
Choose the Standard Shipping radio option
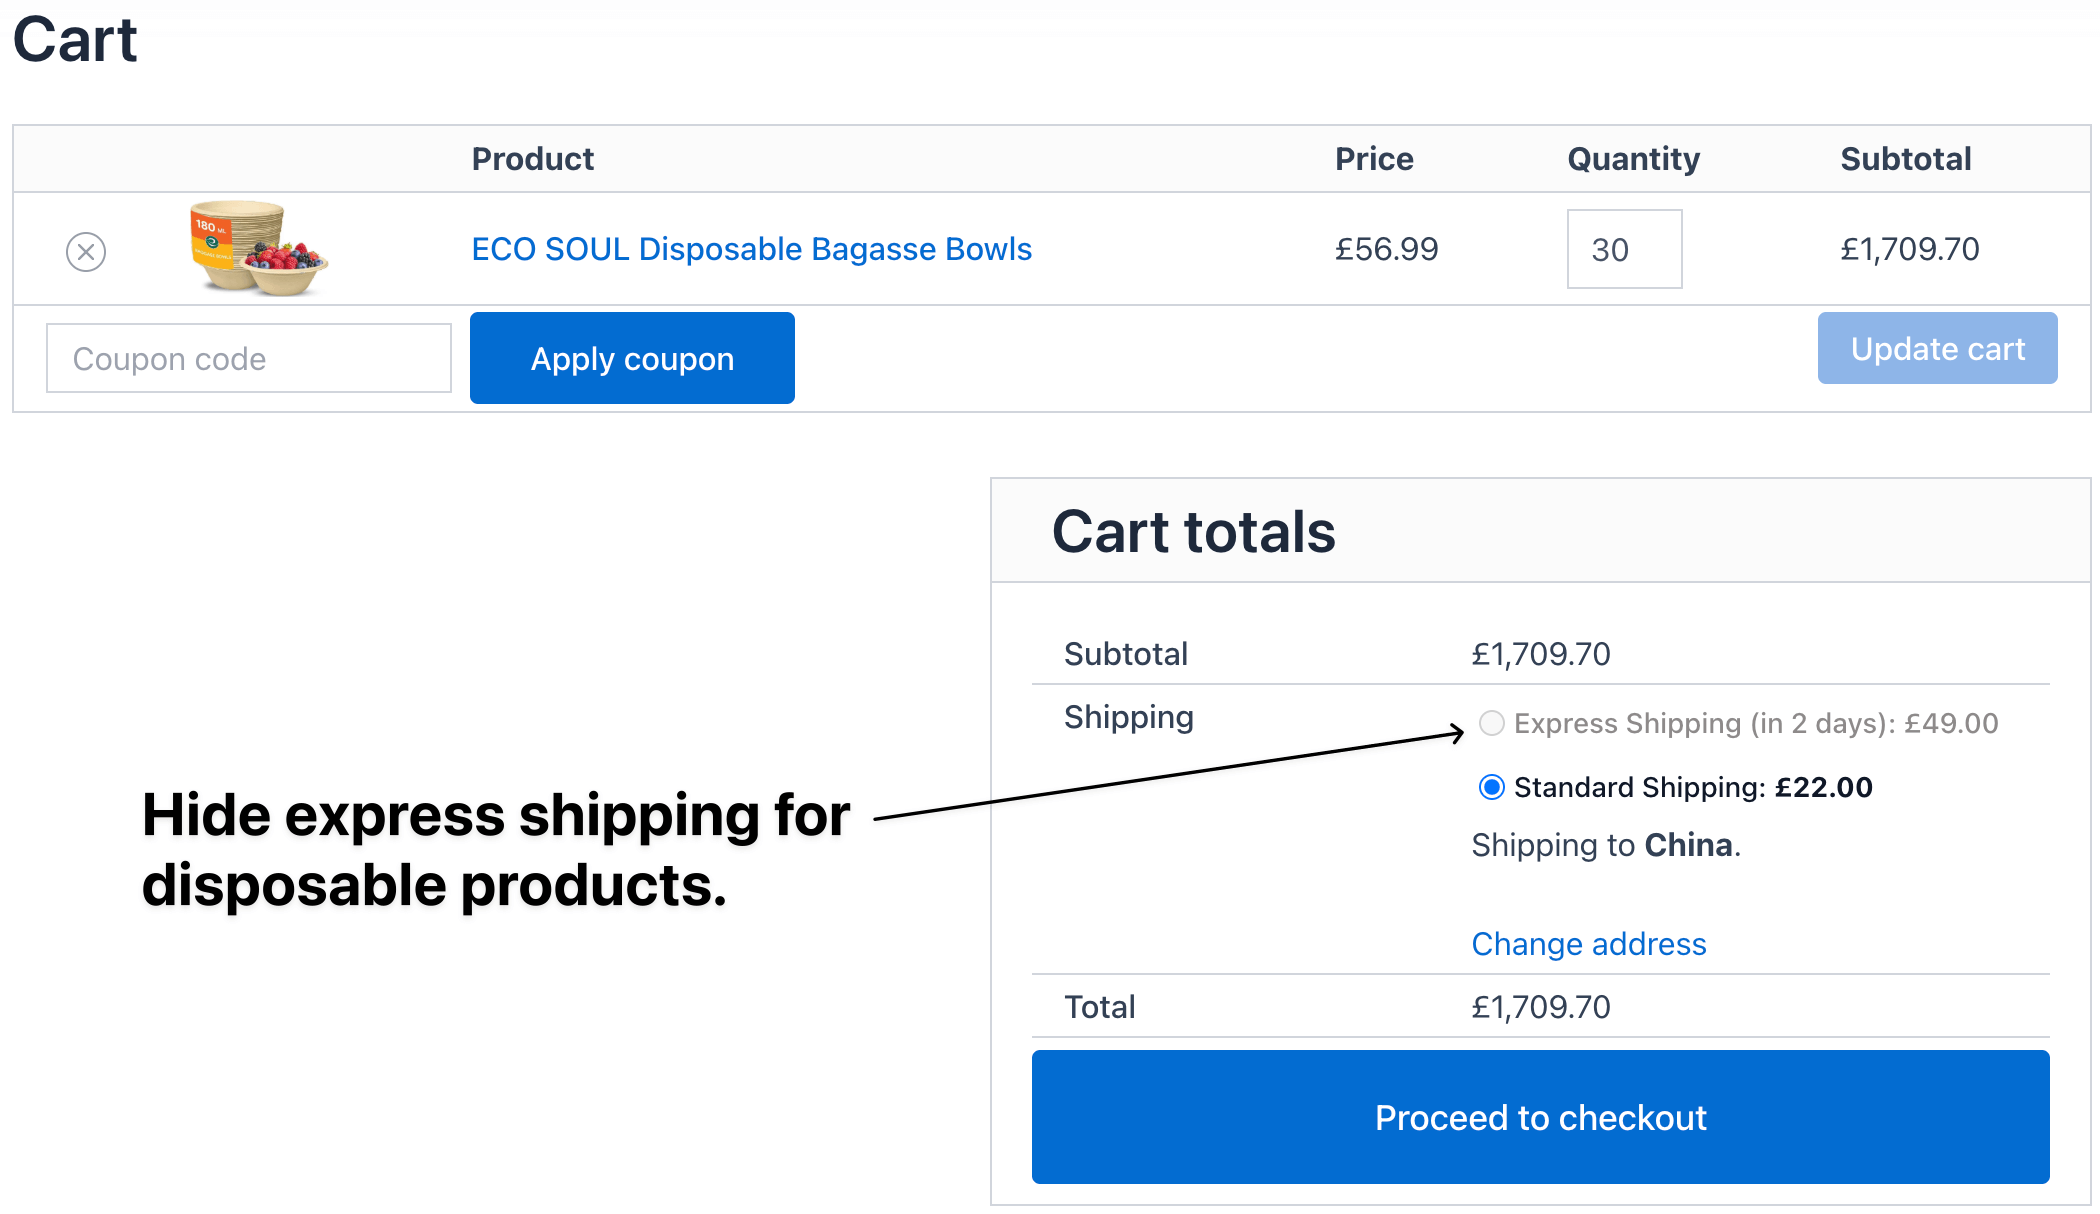(1491, 787)
